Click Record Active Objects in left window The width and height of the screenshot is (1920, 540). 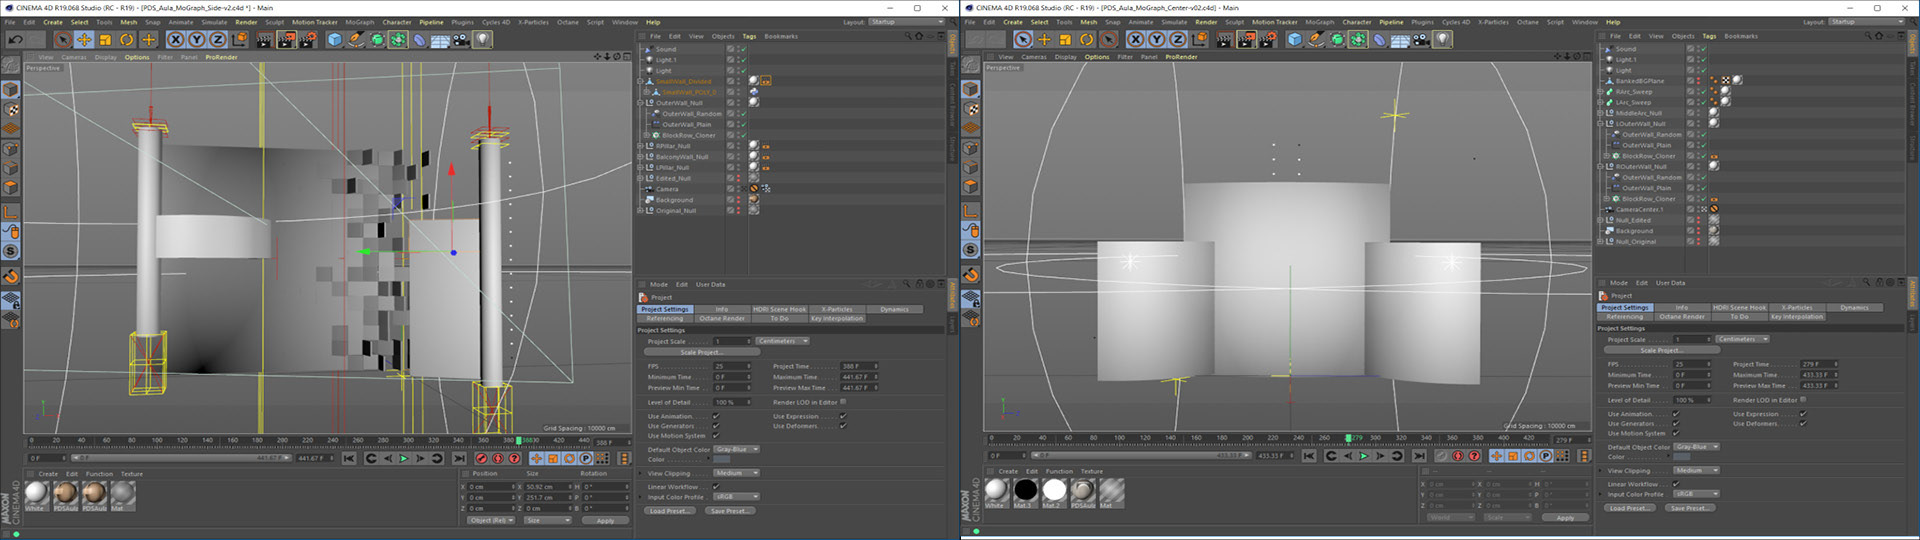click(481, 458)
